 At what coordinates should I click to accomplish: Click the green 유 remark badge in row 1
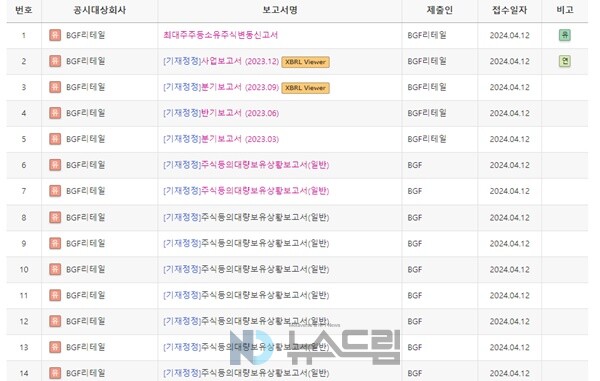pos(565,35)
